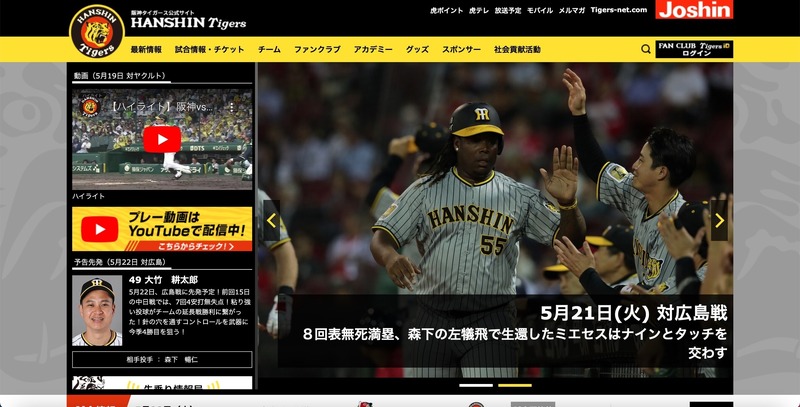Play the highlight video
The width and height of the screenshot is (800, 407).
pos(161,138)
